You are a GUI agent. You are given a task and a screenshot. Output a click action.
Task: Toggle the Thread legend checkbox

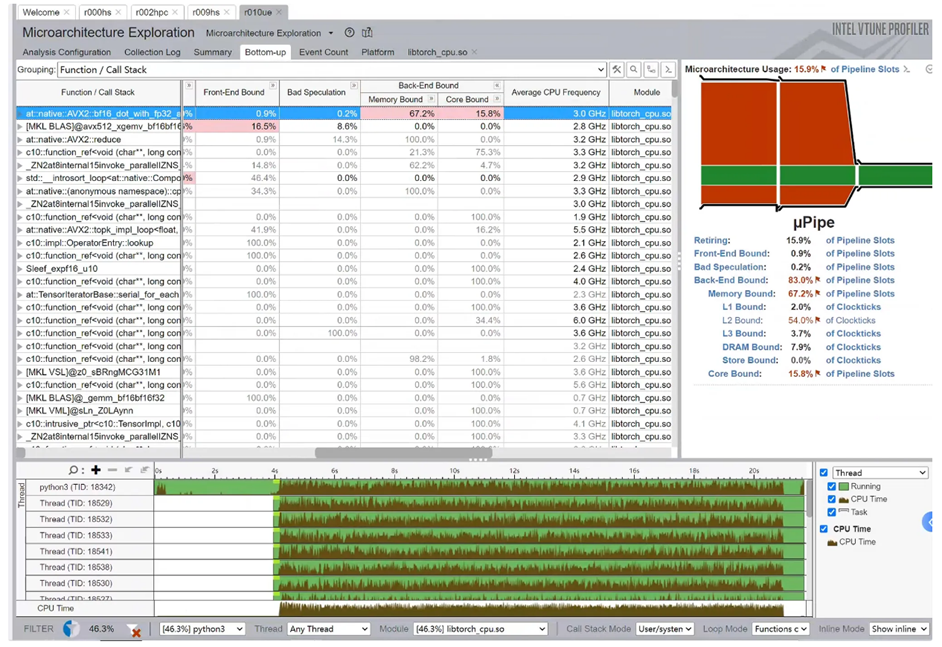pyautogui.click(x=824, y=473)
